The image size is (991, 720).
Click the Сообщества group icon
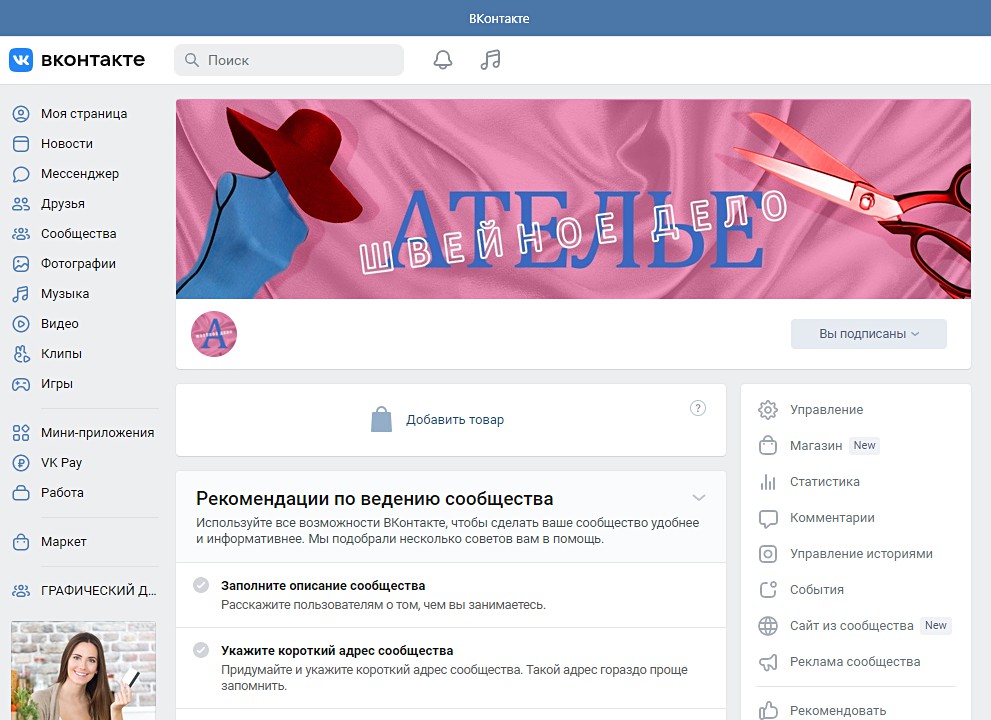[x=21, y=234]
